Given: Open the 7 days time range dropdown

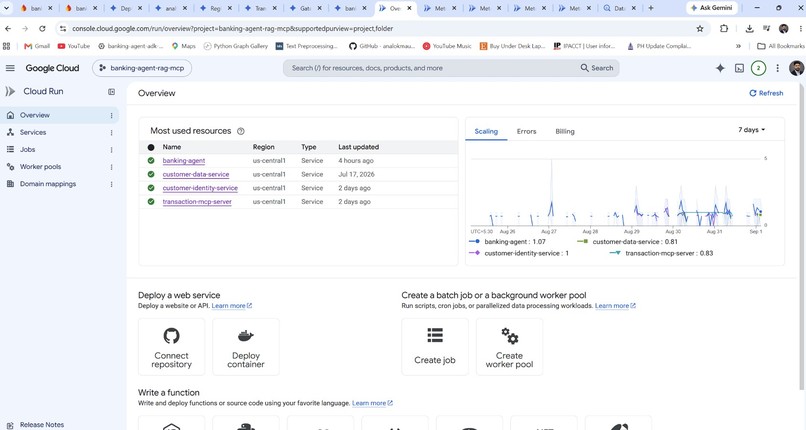Looking at the screenshot, I should 752,129.
